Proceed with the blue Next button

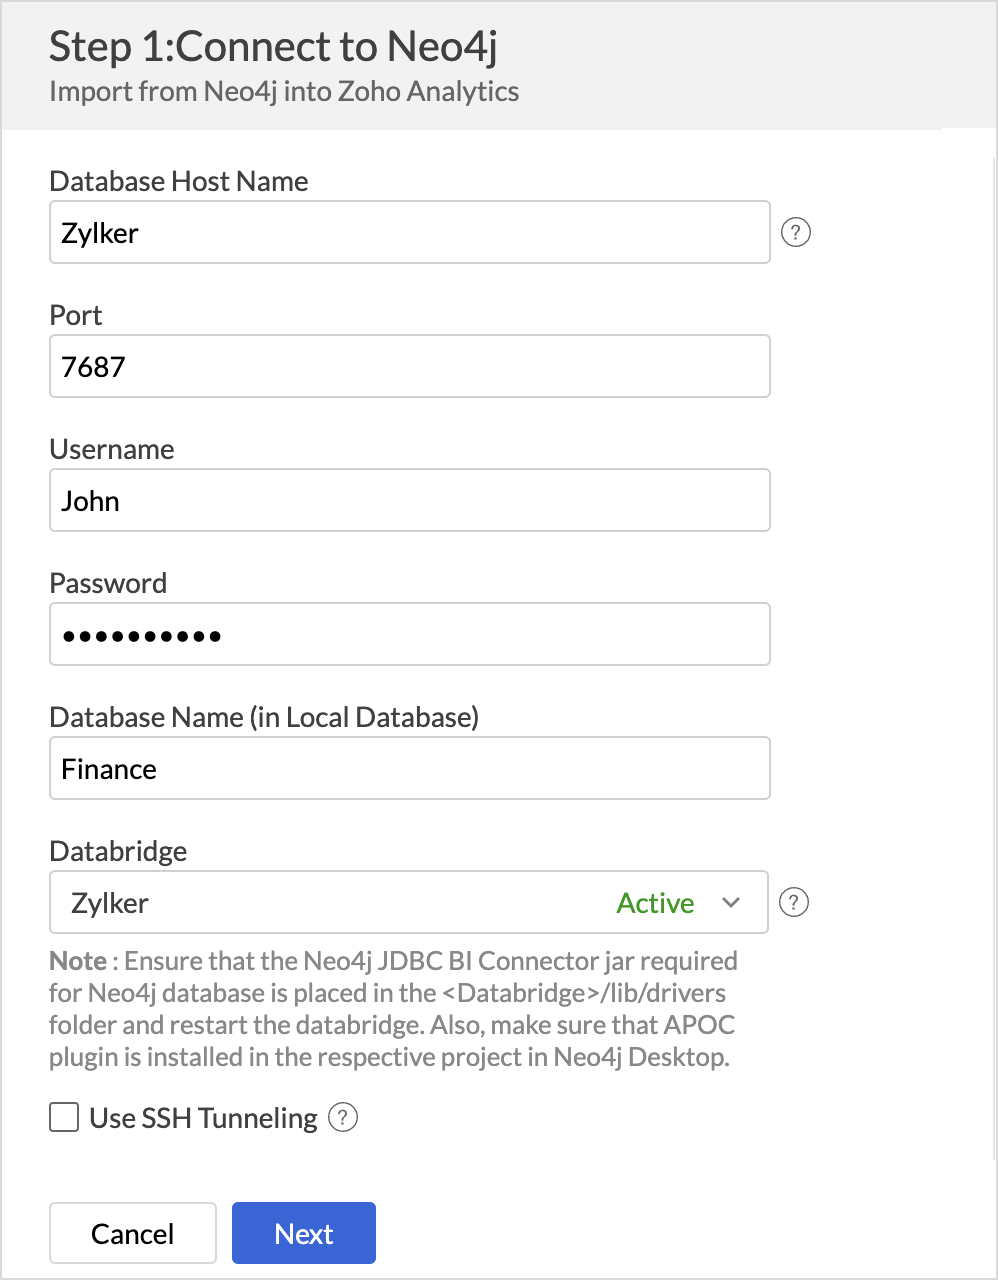click(304, 1233)
